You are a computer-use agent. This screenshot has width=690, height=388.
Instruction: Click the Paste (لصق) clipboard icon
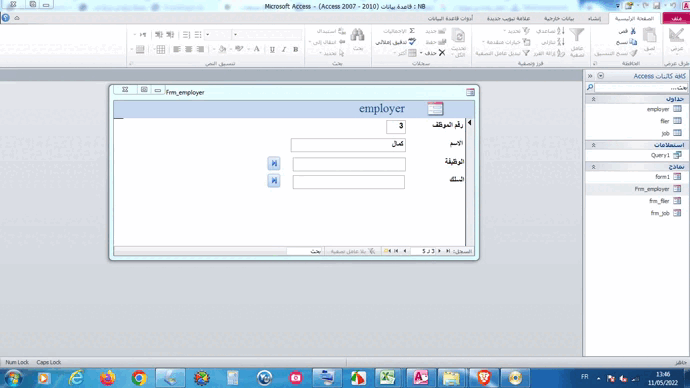click(x=650, y=35)
